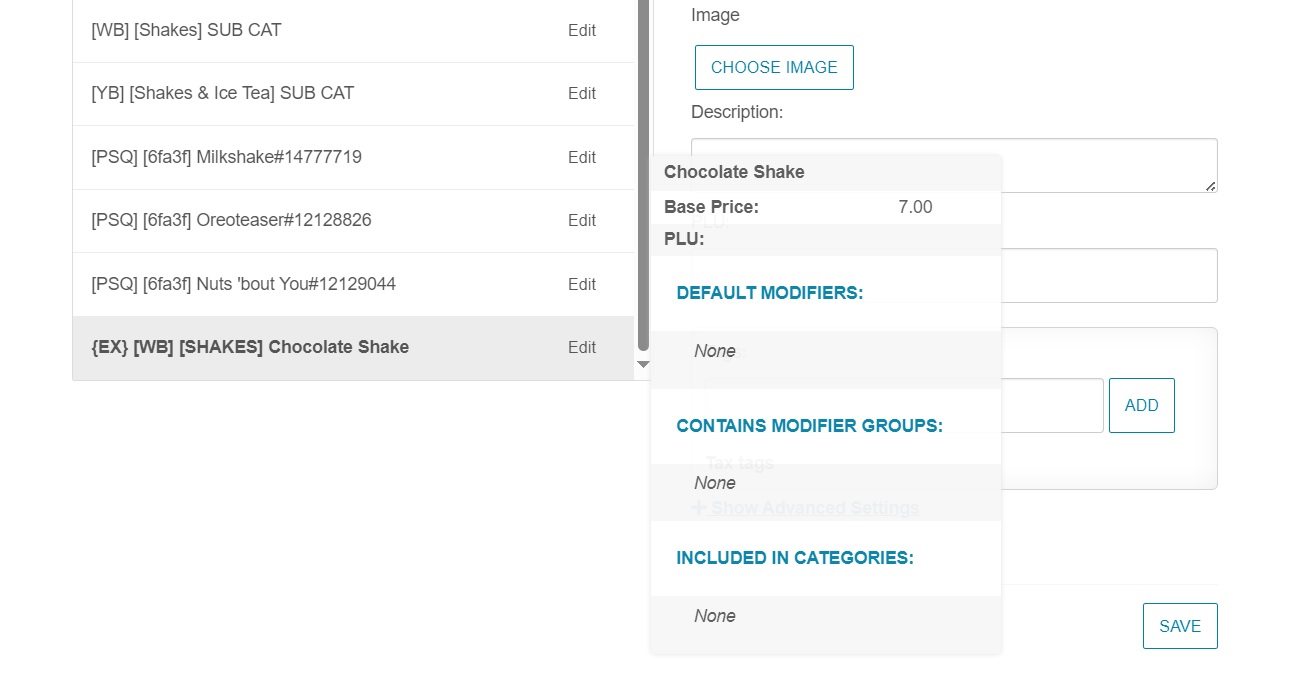Click the tag input field beside ADD
Screen dimensions: 1291x682
point(1050,406)
